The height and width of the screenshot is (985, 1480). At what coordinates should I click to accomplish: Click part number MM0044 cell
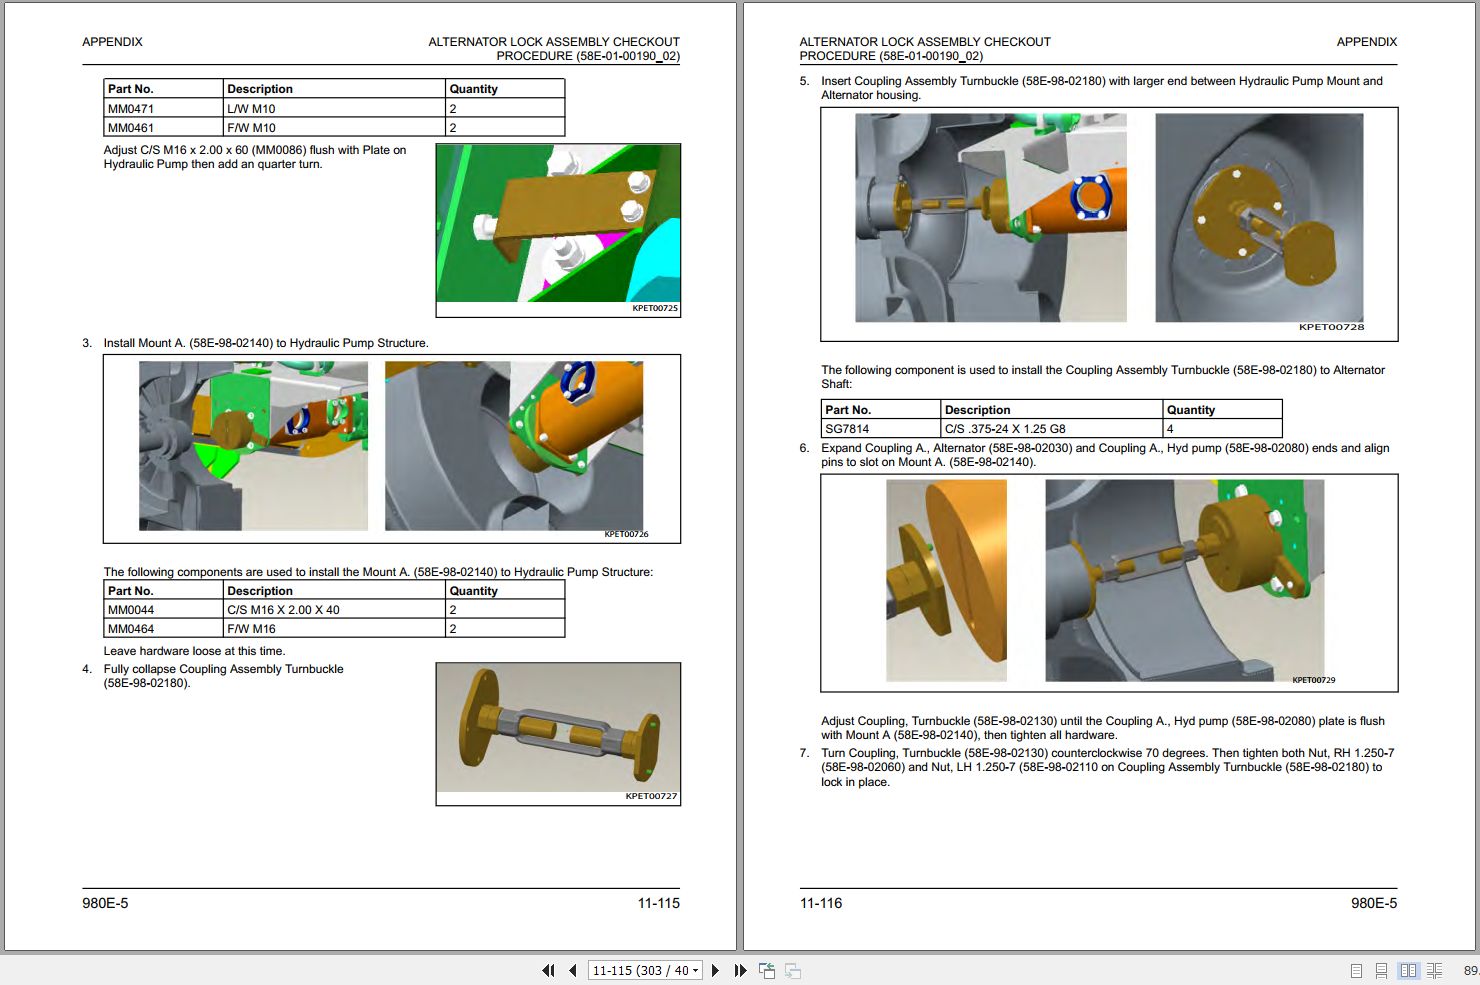tap(163, 609)
